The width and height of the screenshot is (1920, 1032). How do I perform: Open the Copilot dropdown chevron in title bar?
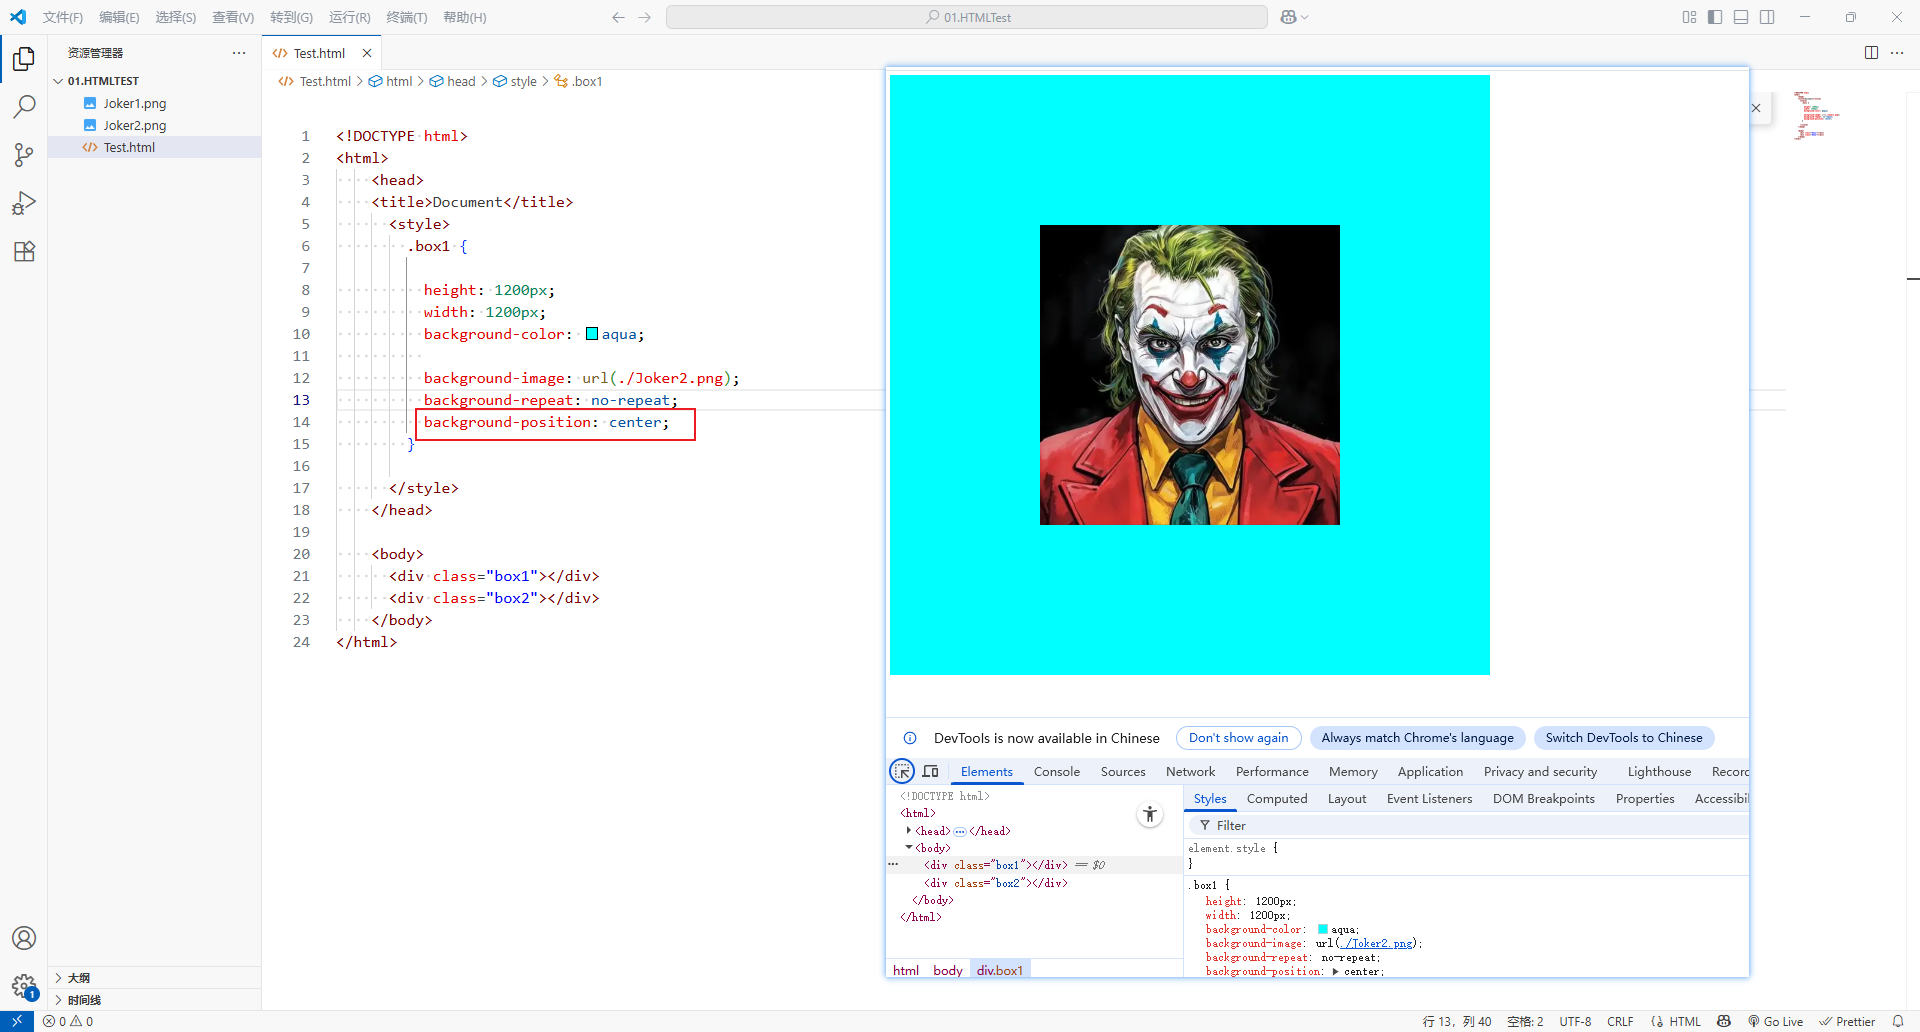(x=1304, y=17)
